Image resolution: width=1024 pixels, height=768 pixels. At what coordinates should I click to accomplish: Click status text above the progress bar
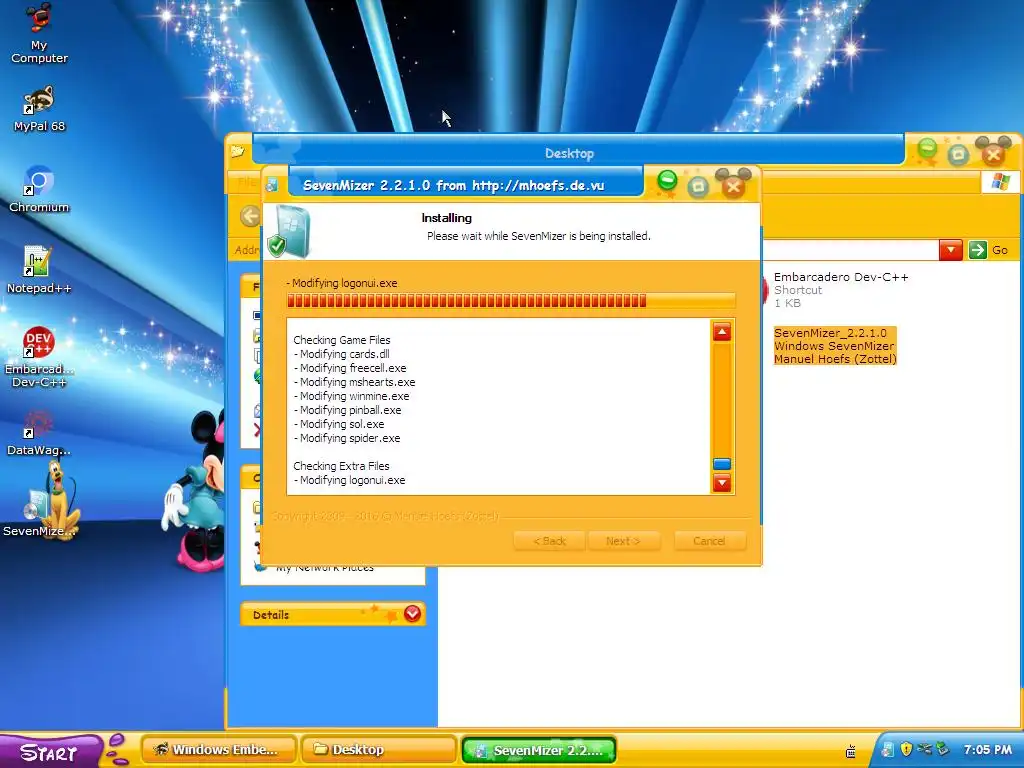point(342,283)
